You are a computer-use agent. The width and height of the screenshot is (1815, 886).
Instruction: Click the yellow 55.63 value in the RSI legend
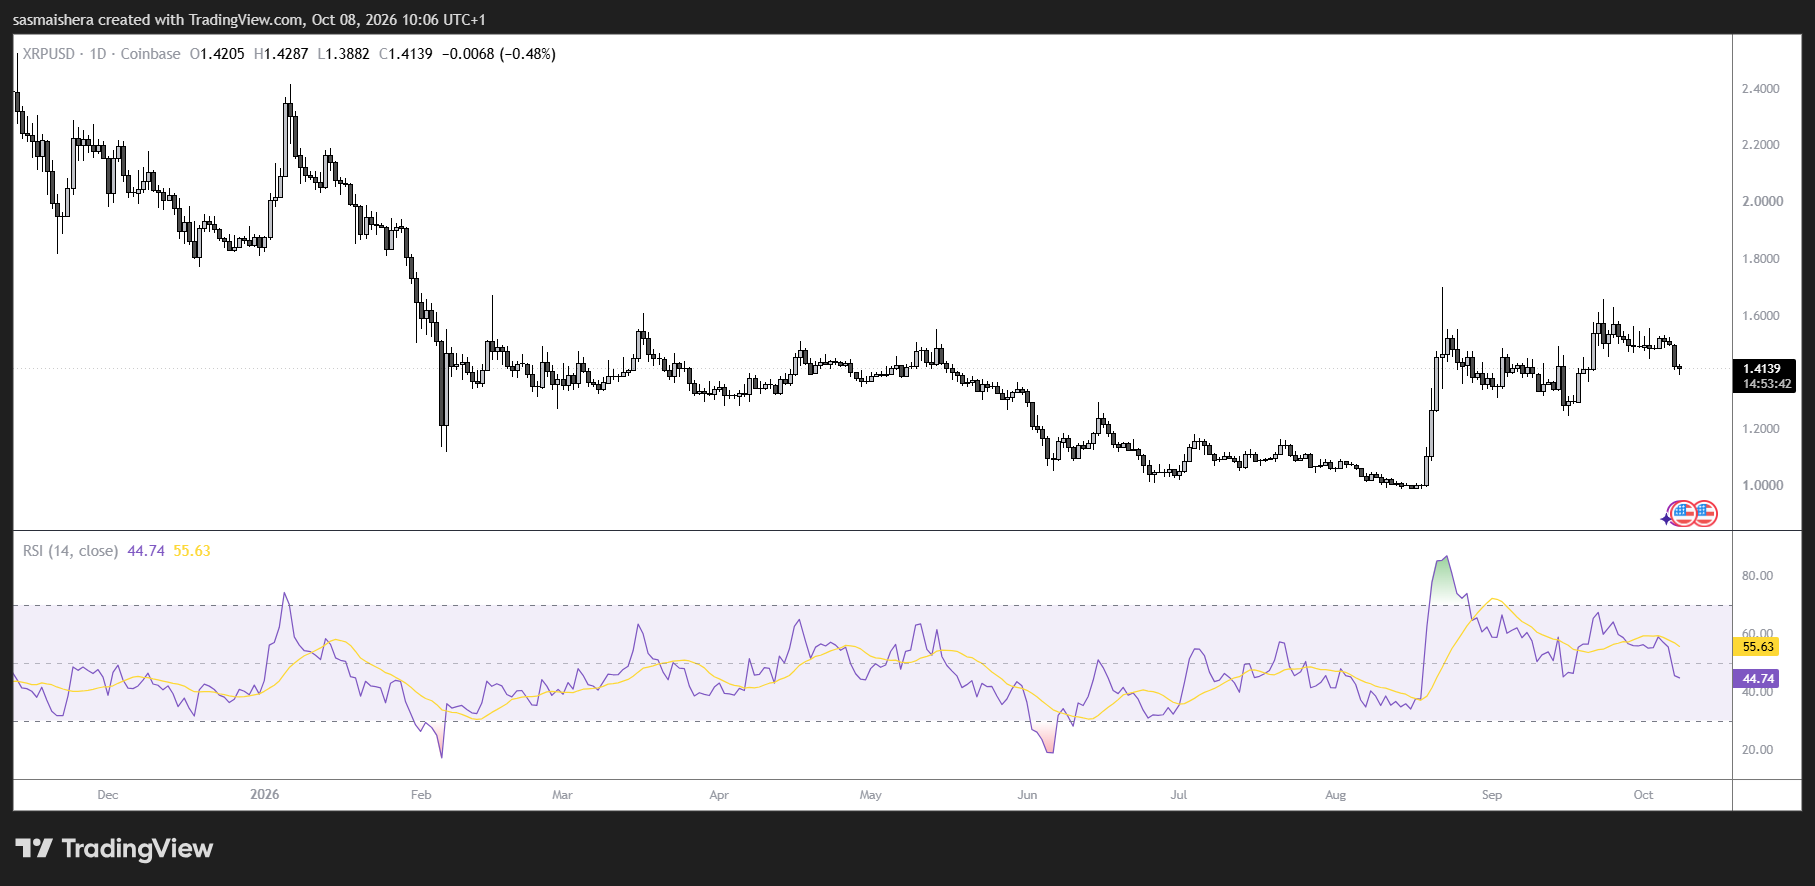(192, 551)
